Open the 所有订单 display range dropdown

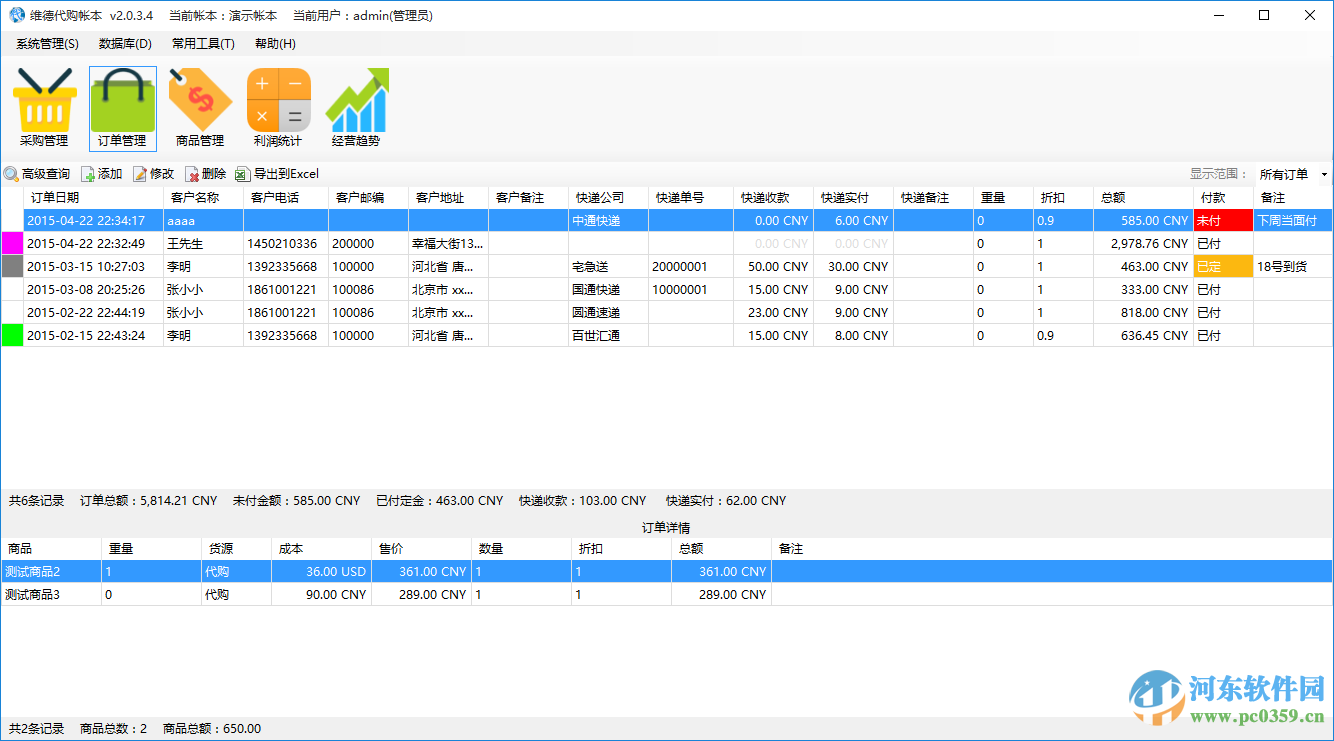pyautogui.click(x=1292, y=173)
